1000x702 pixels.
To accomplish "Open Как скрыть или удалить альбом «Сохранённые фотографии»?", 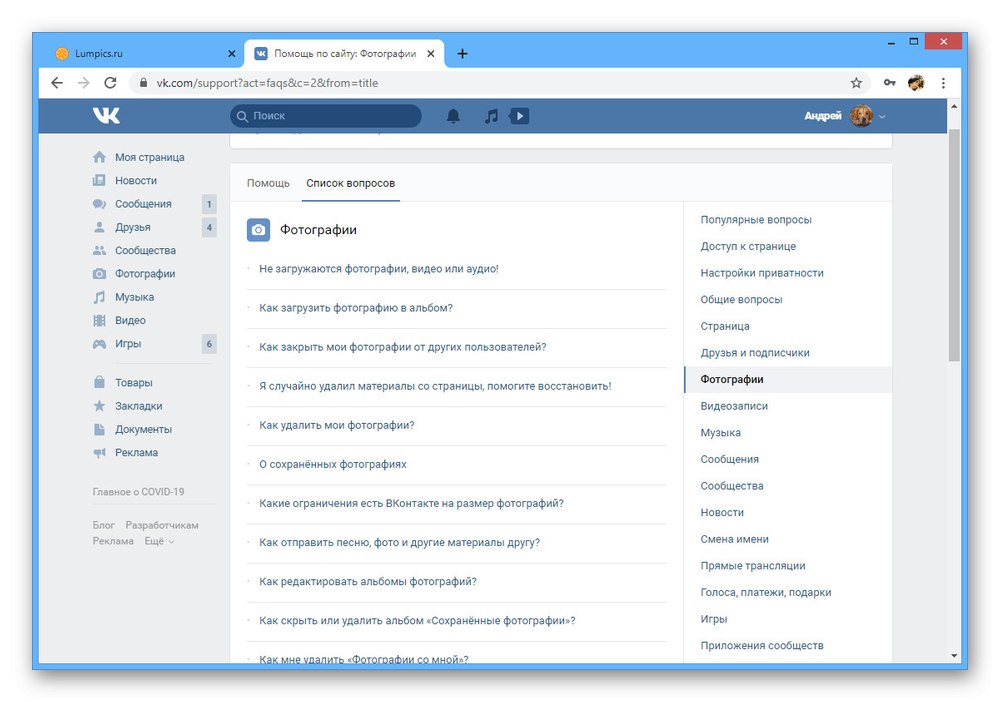I will coord(417,621).
